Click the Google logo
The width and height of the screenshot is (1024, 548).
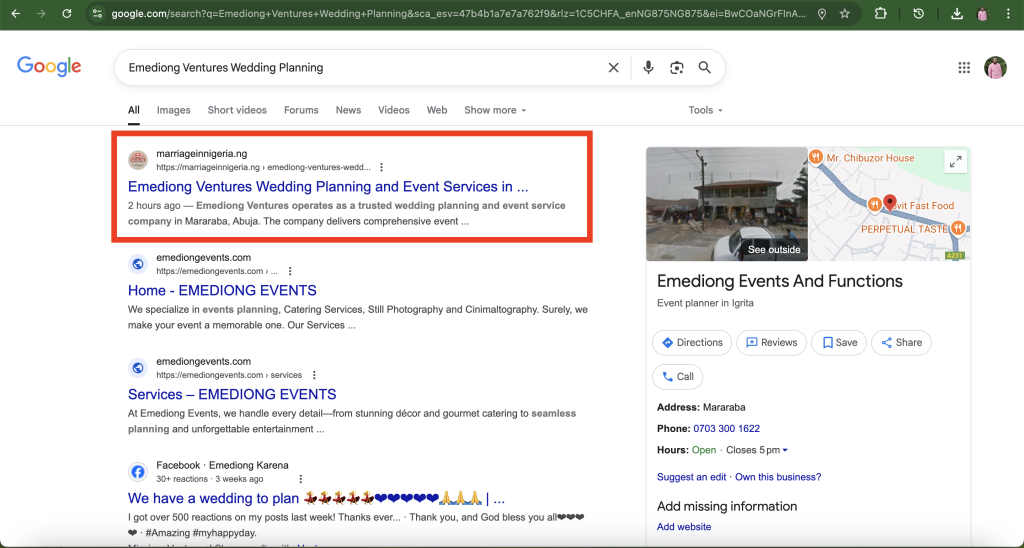pyautogui.click(x=49, y=67)
